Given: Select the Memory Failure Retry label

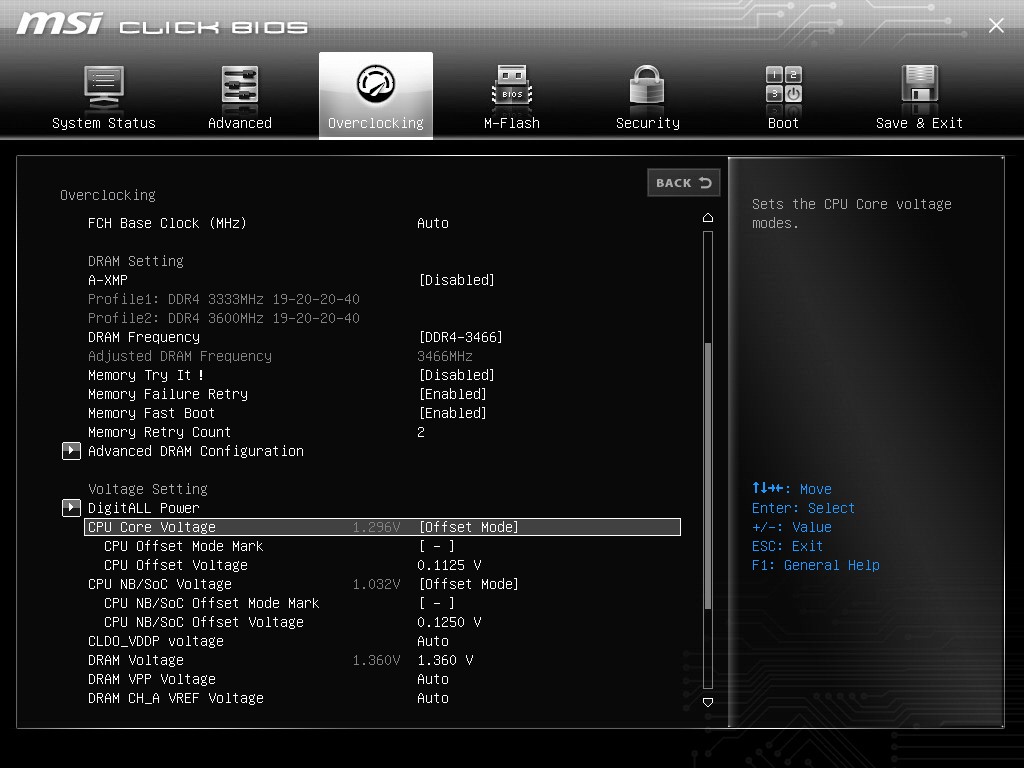Looking at the screenshot, I should (x=168, y=394).
